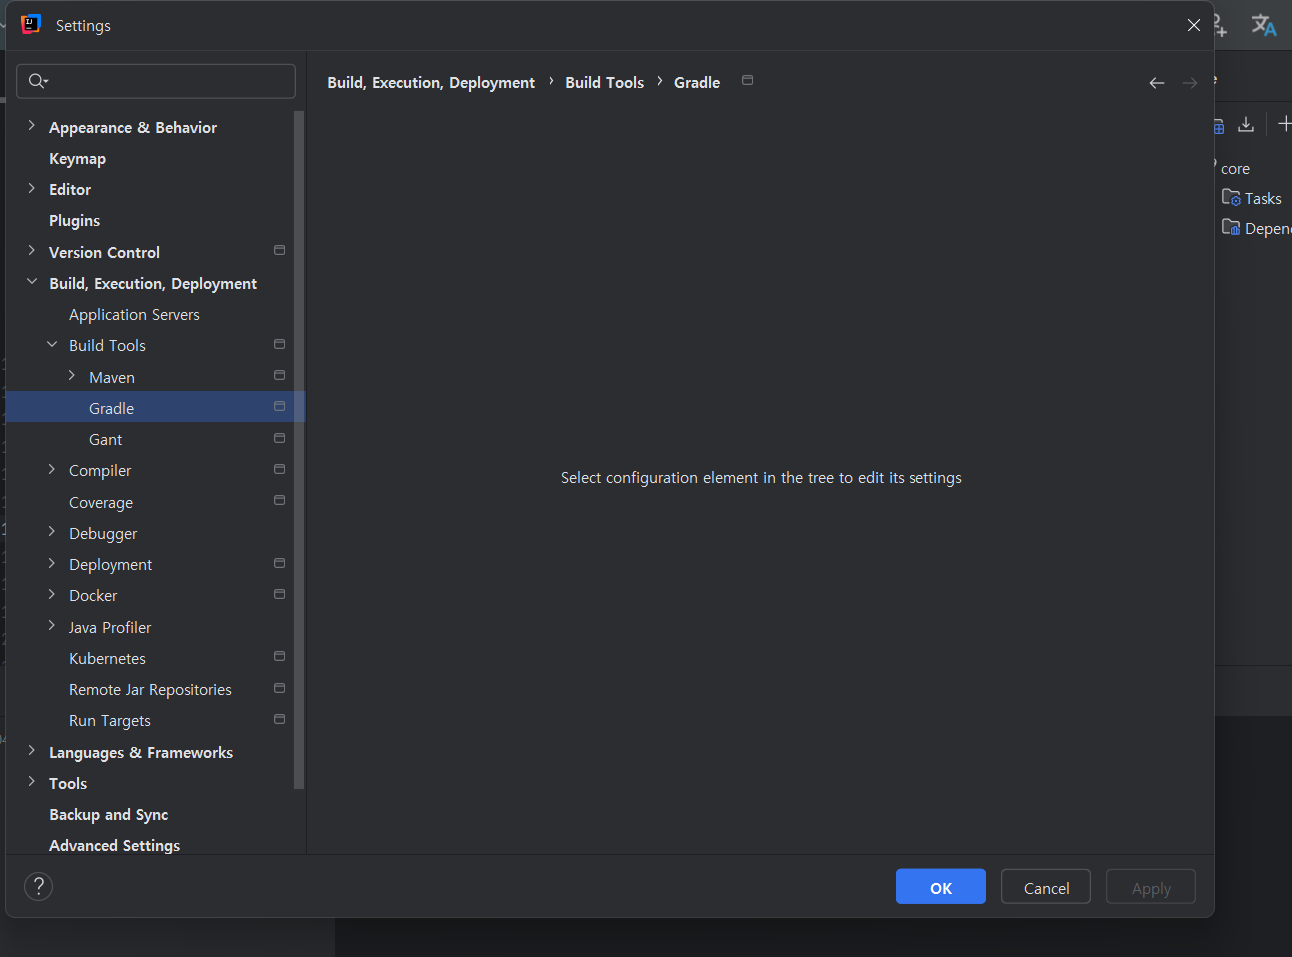Viewport: 1292px width, 957px height.
Task: Click the 'Select configuration element' placeholder message
Action: click(761, 478)
